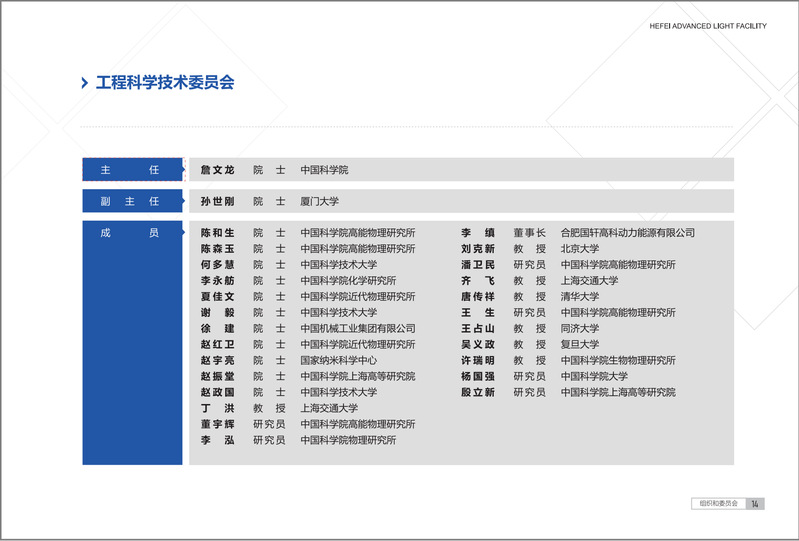Click the name 吴义政
799x541 pixels.
[478, 344]
